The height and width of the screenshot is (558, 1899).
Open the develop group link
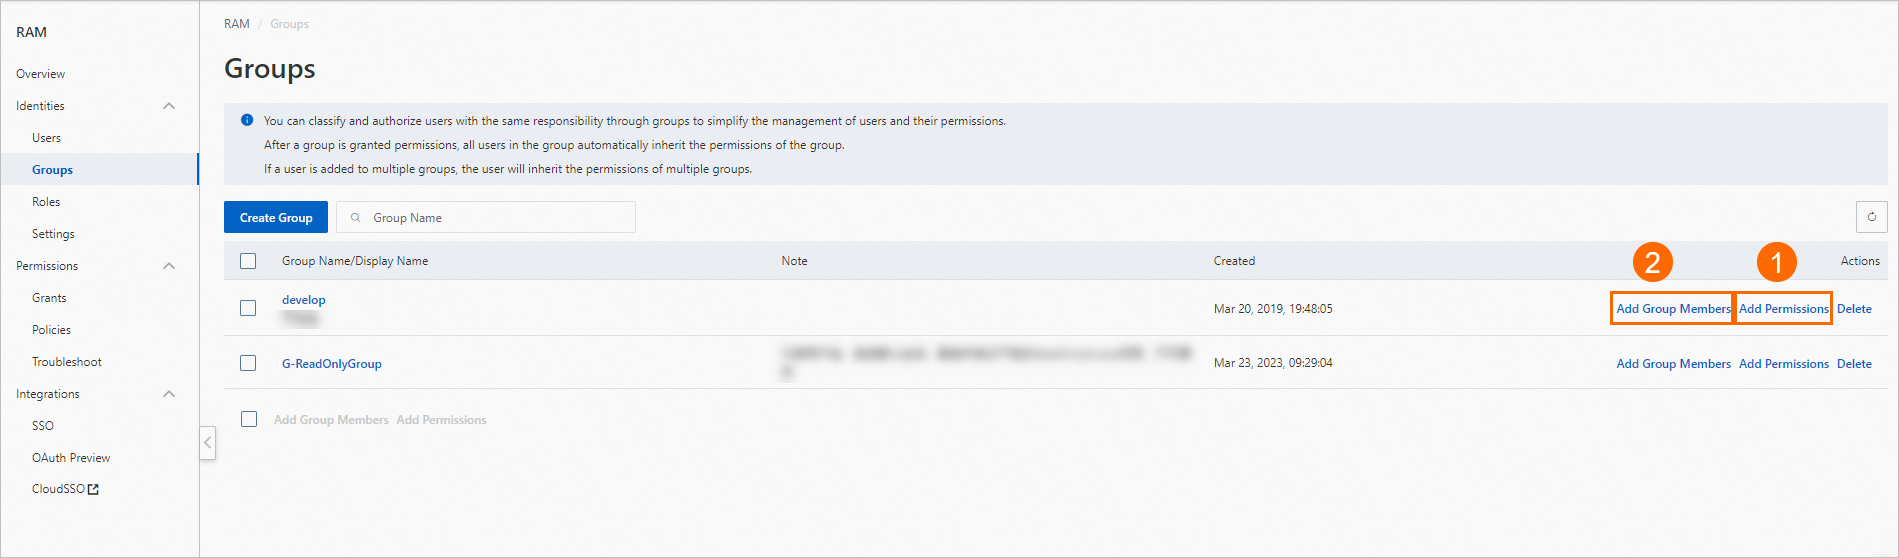304,300
